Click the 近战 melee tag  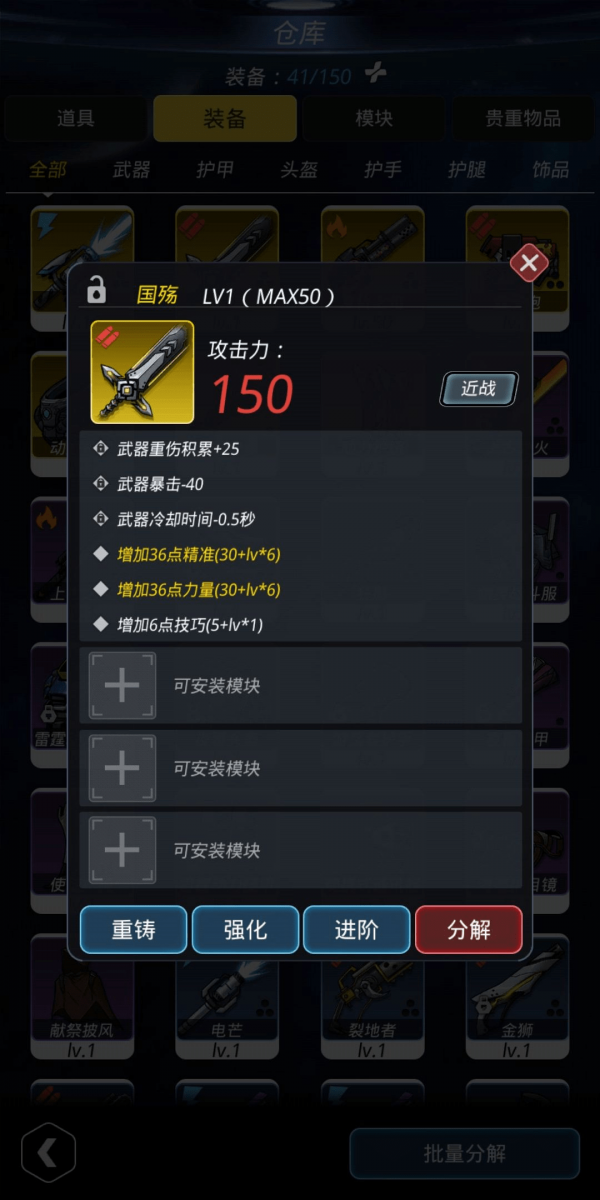tap(479, 389)
